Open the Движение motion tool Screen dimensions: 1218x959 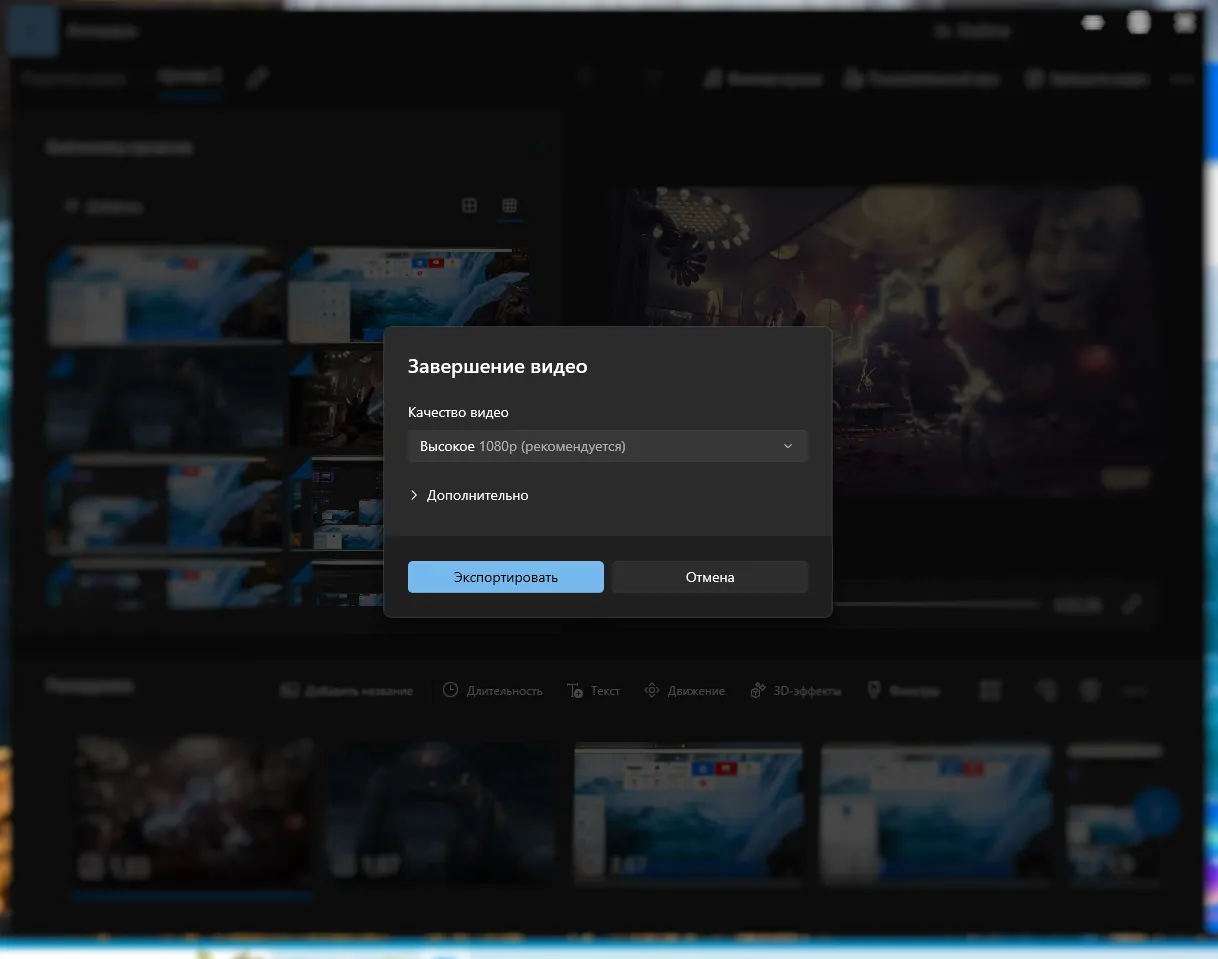(x=685, y=690)
